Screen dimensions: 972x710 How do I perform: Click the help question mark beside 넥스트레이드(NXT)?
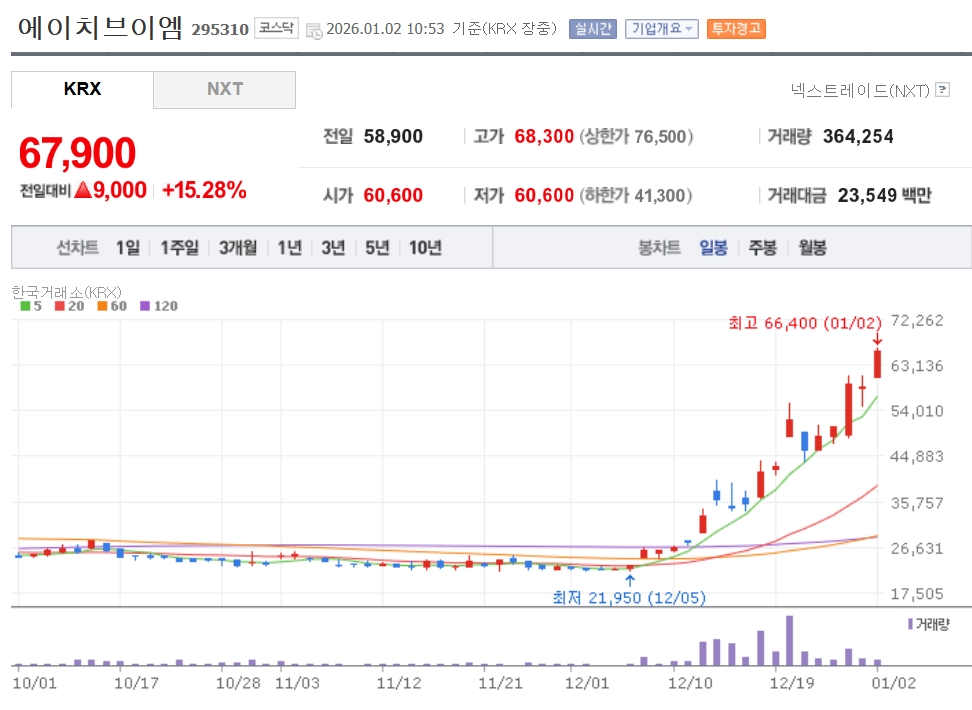[942, 91]
